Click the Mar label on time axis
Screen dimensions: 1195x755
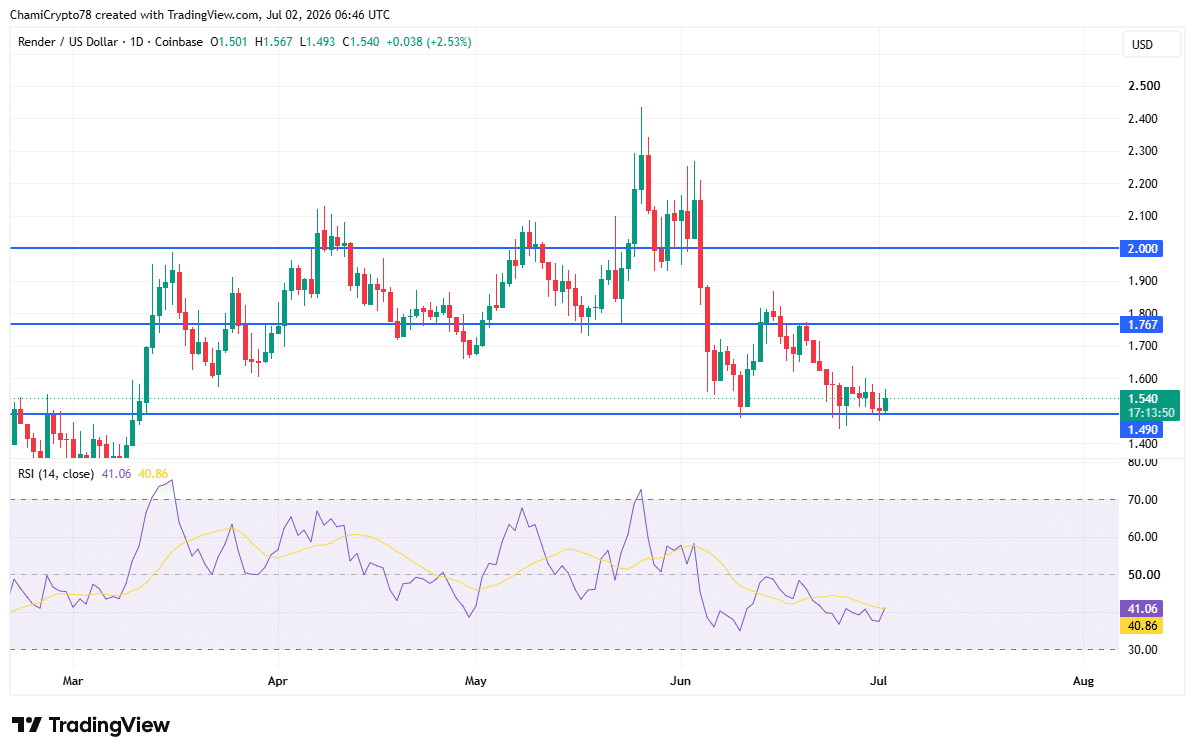tap(72, 681)
